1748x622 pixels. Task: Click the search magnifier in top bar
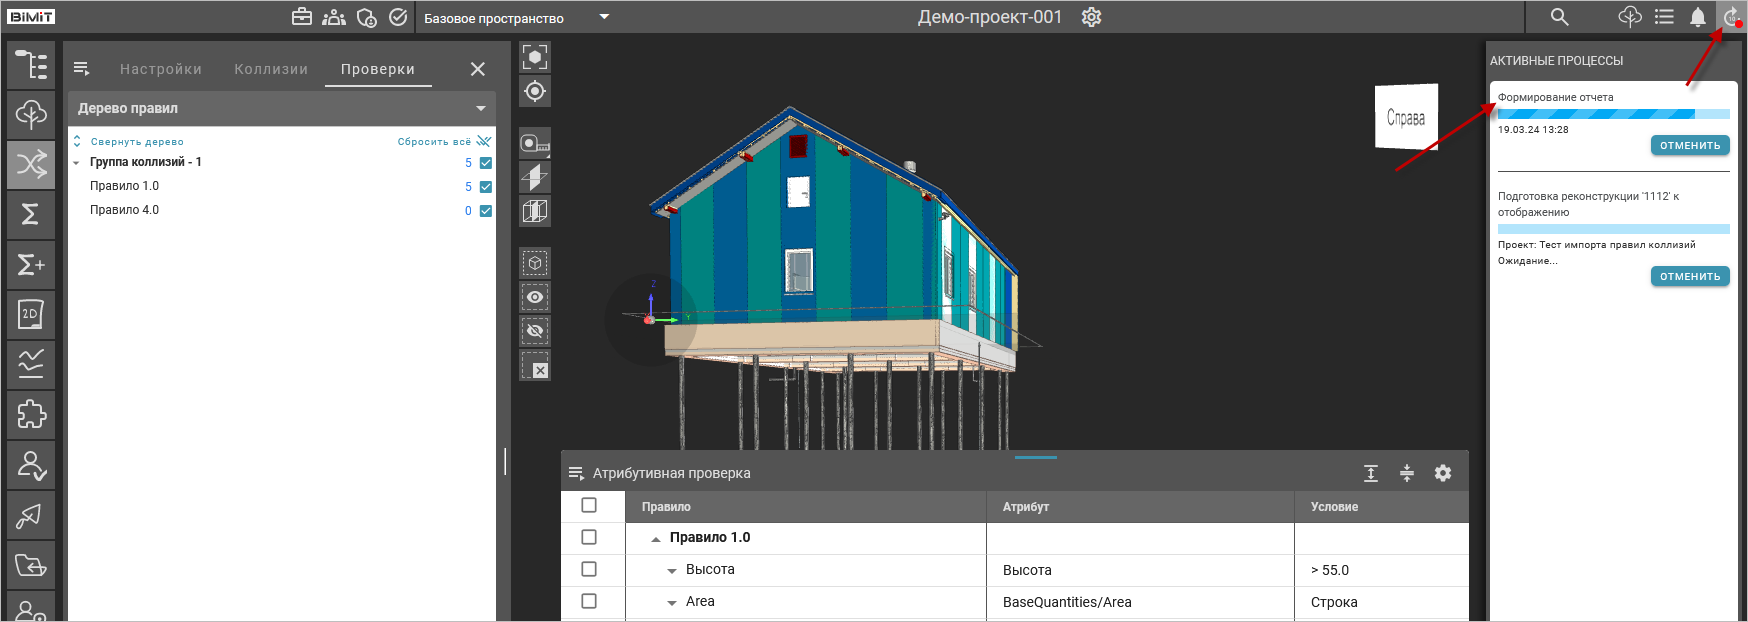point(1559,17)
